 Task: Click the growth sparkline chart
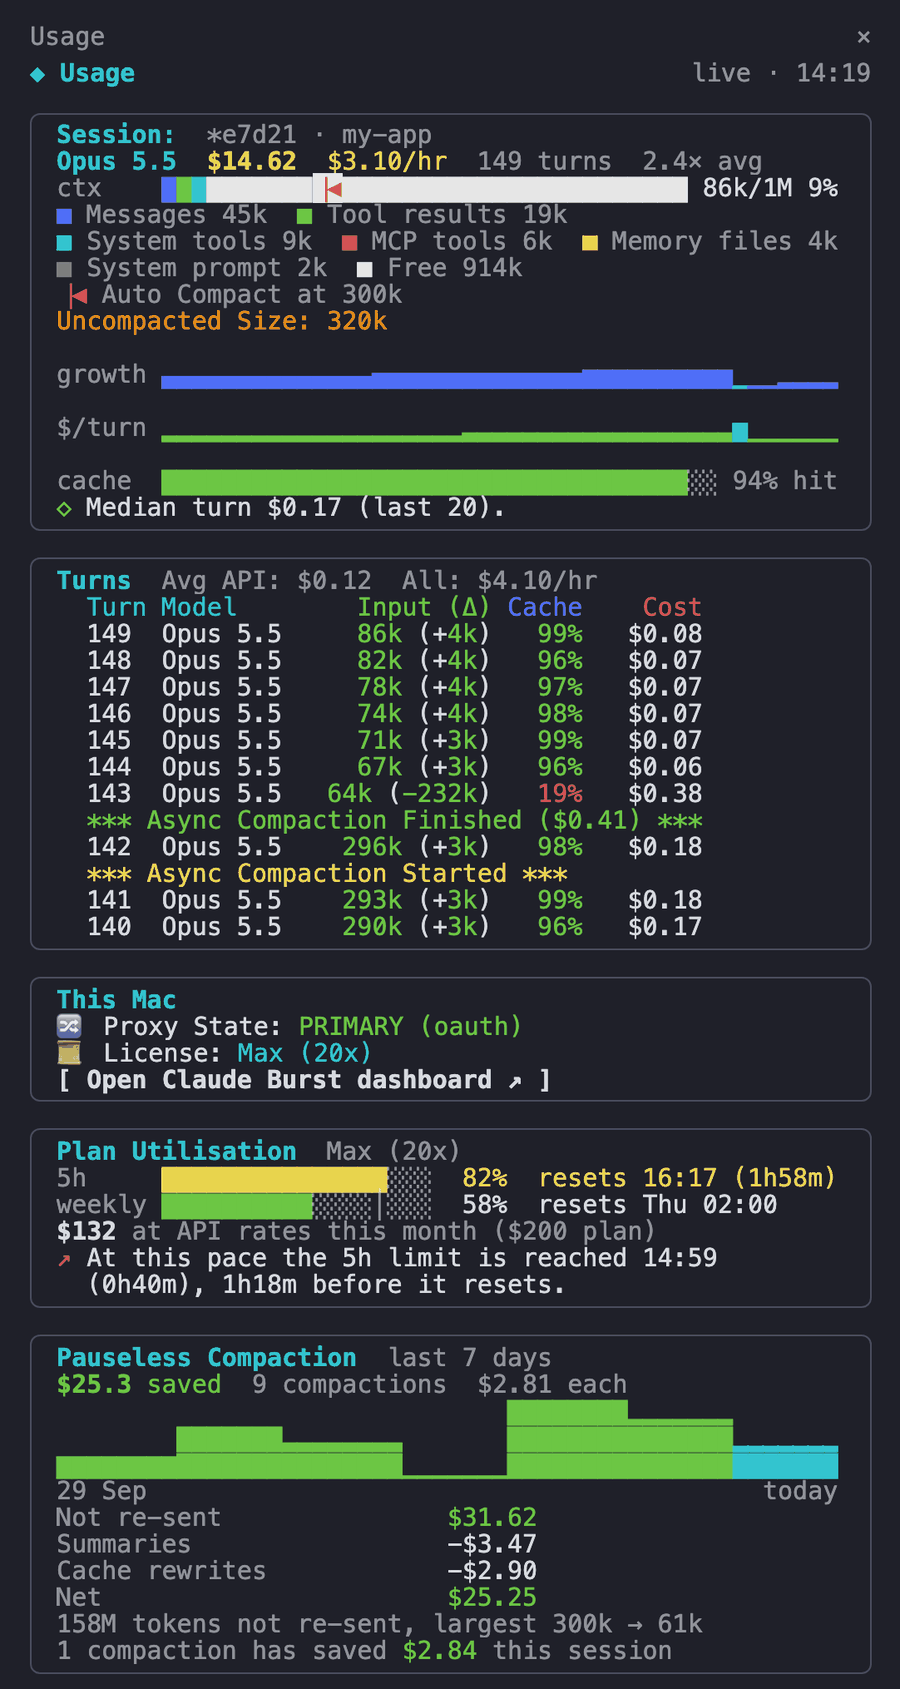[x=499, y=378]
